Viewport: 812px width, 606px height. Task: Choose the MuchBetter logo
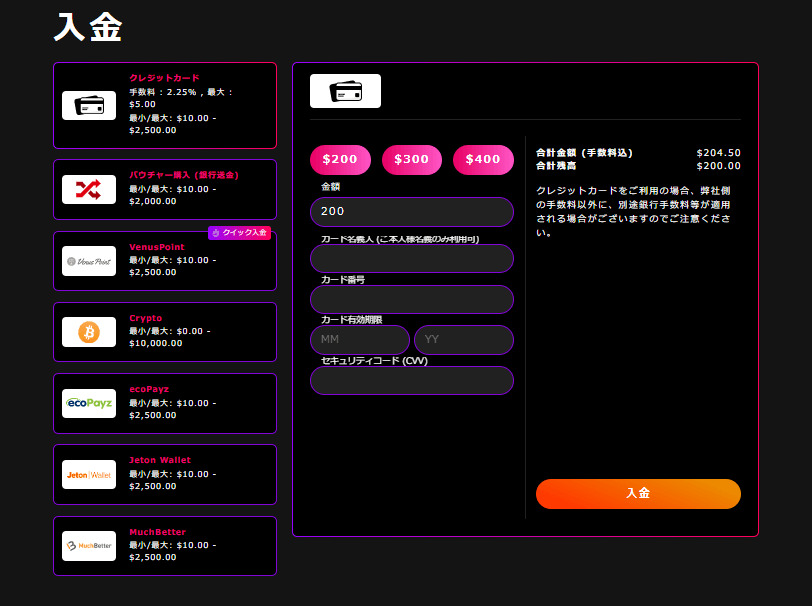coord(89,546)
